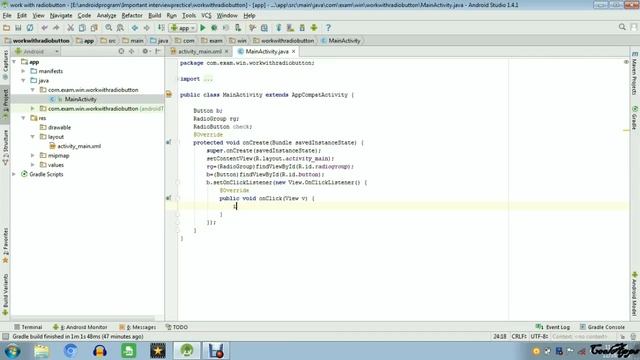Click the Replace toolbar icon

[x=120, y=28]
